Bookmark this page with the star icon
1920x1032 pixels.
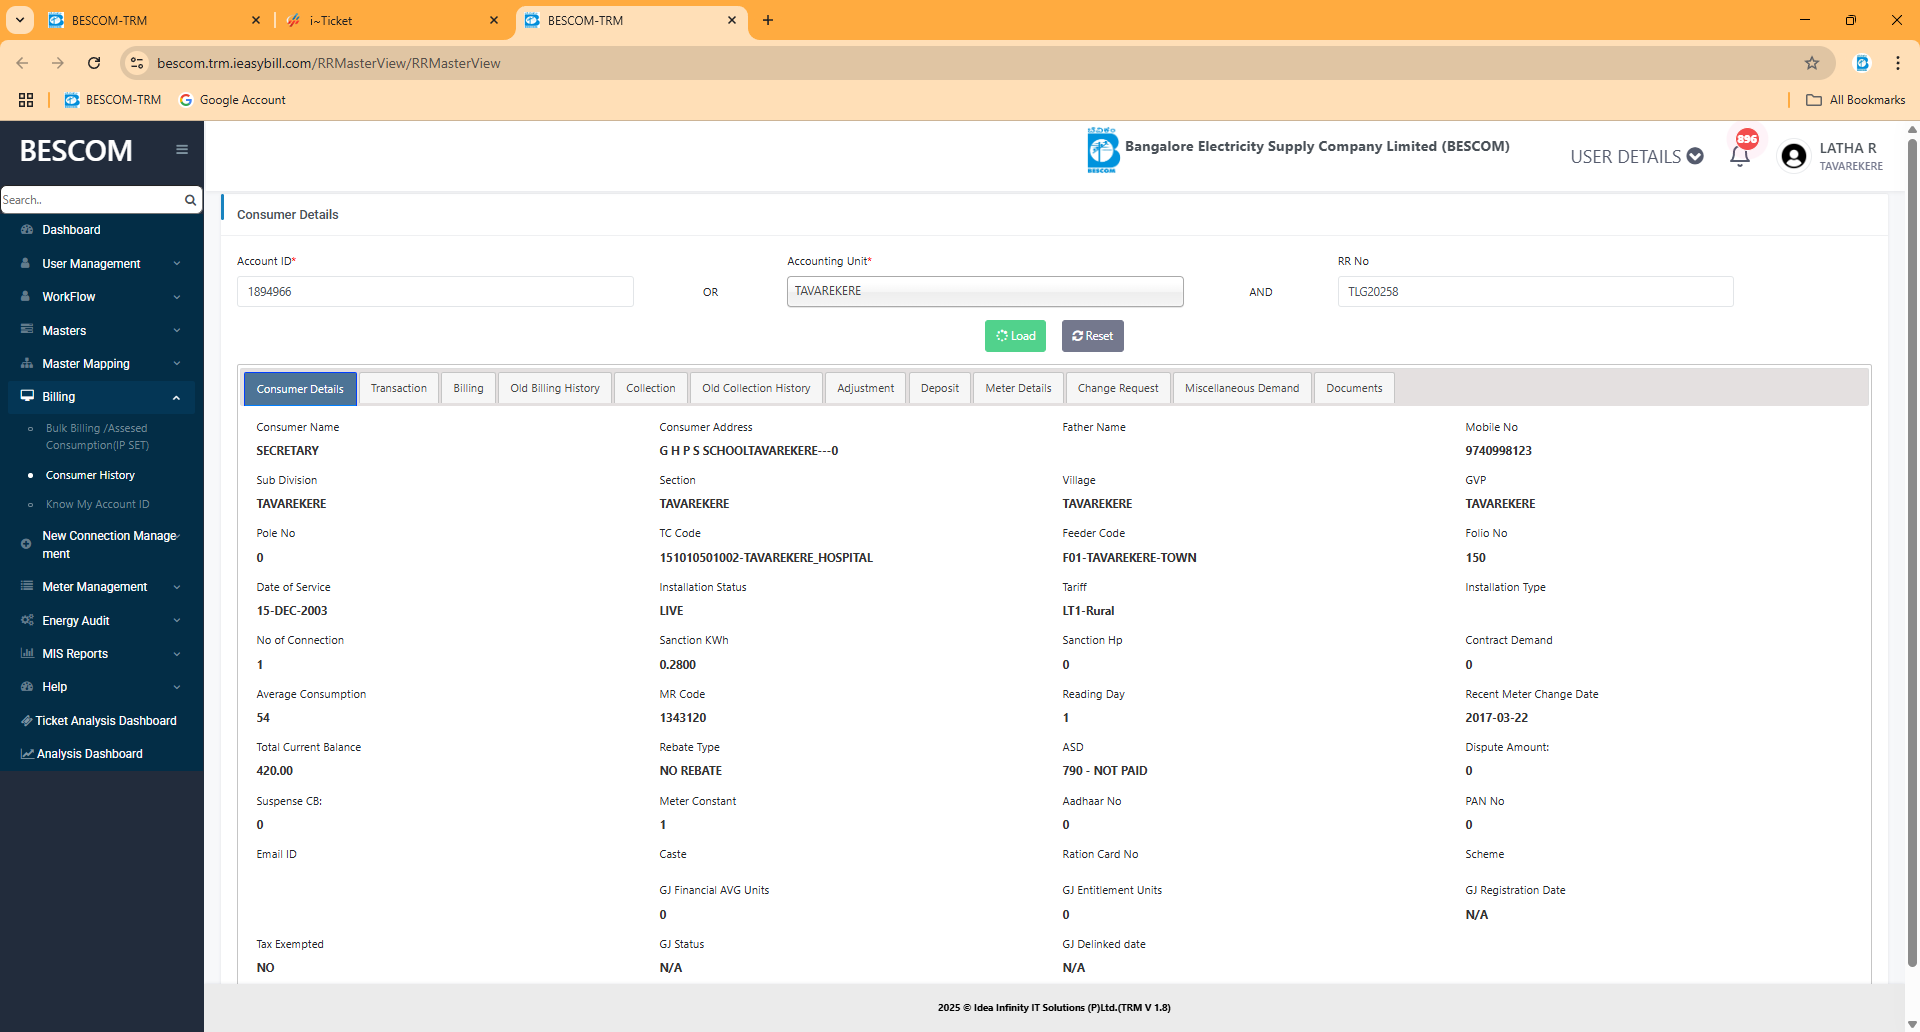click(x=1812, y=63)
